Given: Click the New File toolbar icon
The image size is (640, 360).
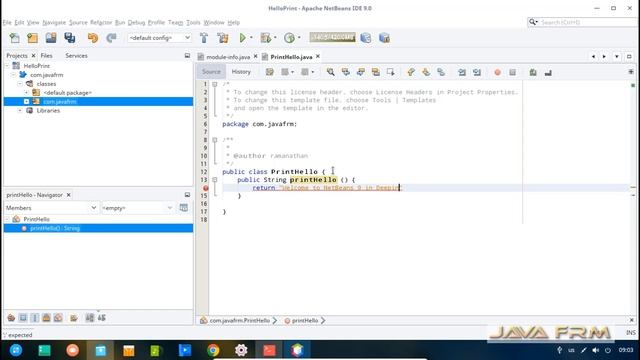Looking at the screenshot, I should 15,38.
